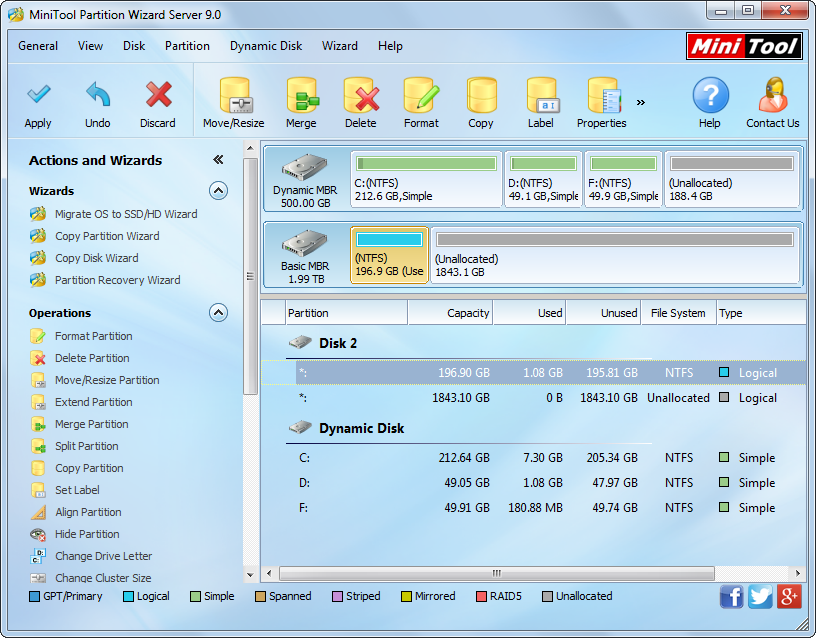Open partition Properties from the toolbar
The width and height of the screenshot is (816, 638).
point(603,95)
